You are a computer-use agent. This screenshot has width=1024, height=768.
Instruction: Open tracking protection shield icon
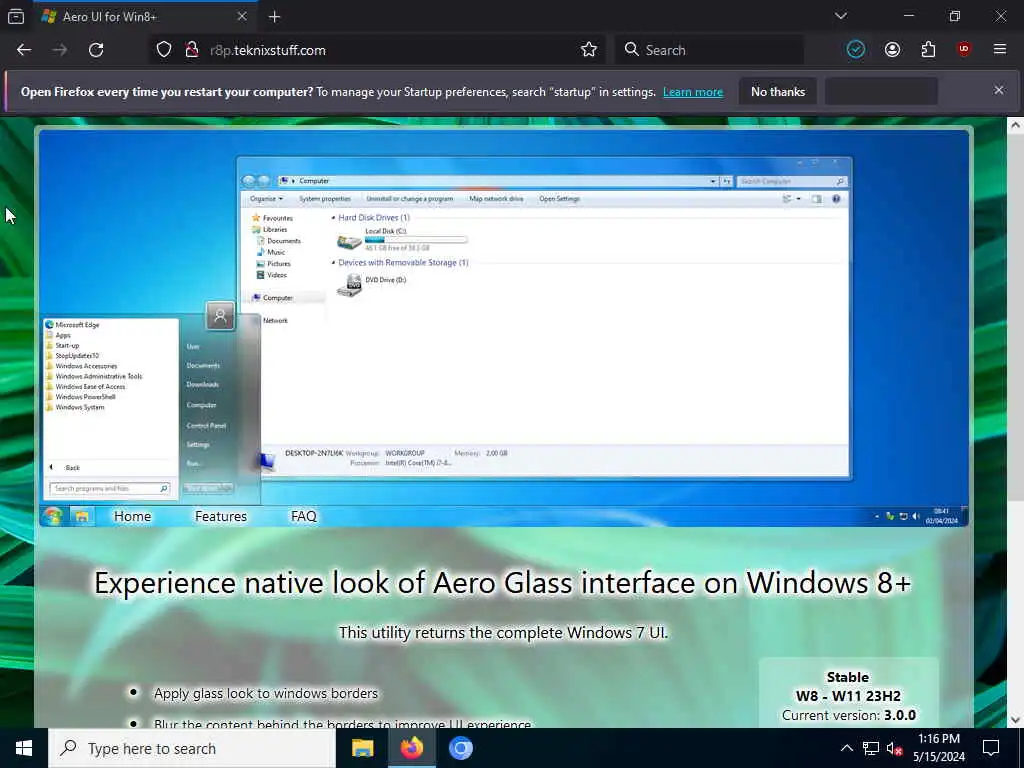pos(164,50)
